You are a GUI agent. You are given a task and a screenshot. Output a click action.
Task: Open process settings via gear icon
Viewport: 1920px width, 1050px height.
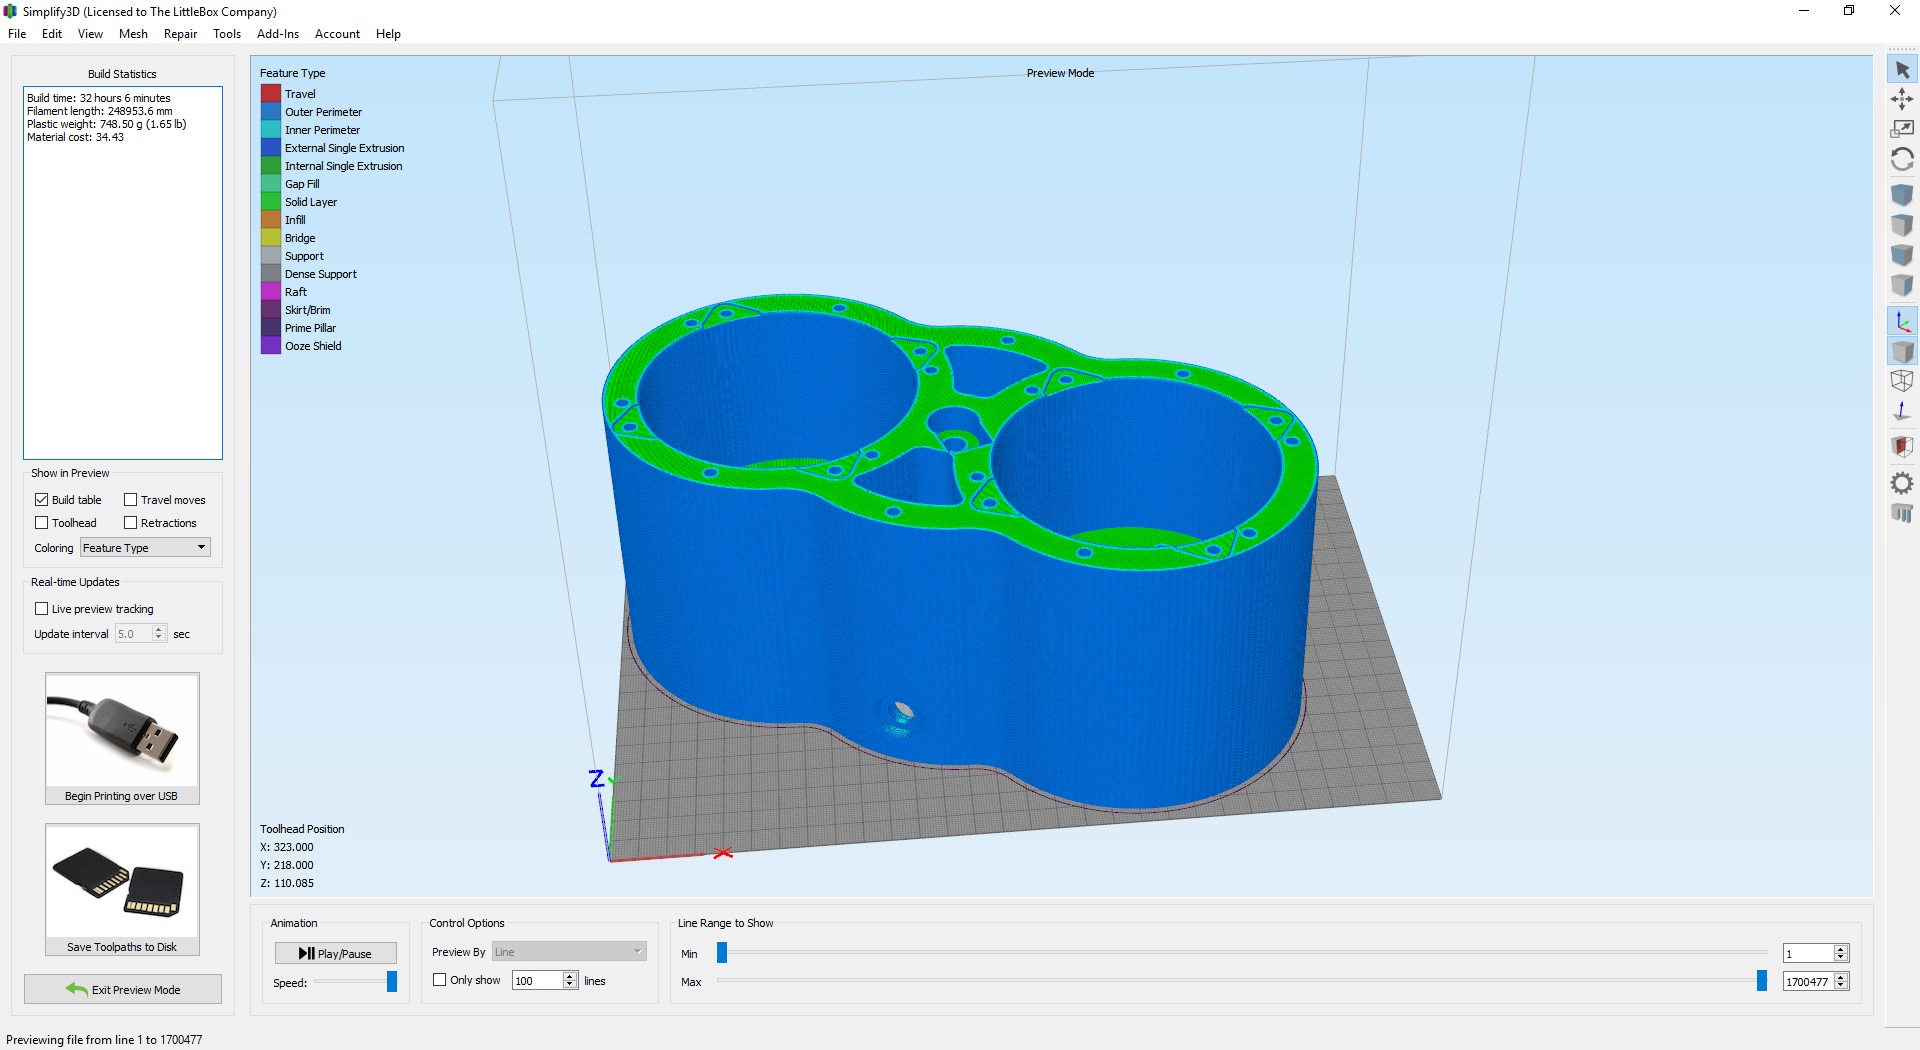(1902, 483)
